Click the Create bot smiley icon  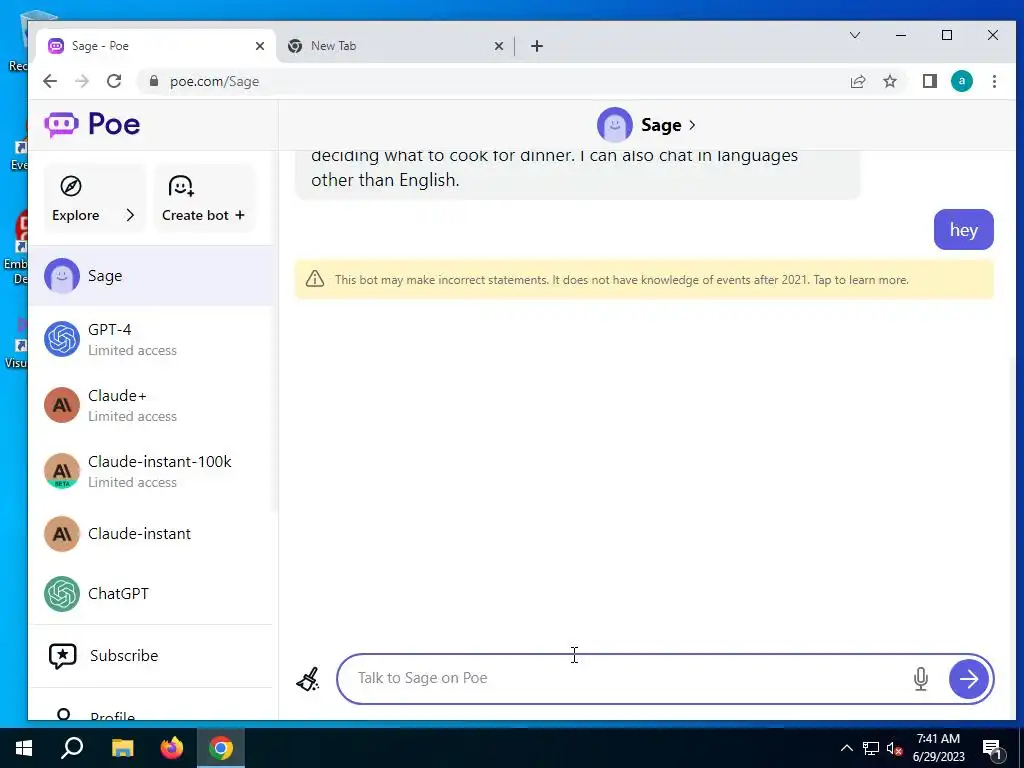pos(181,186)
